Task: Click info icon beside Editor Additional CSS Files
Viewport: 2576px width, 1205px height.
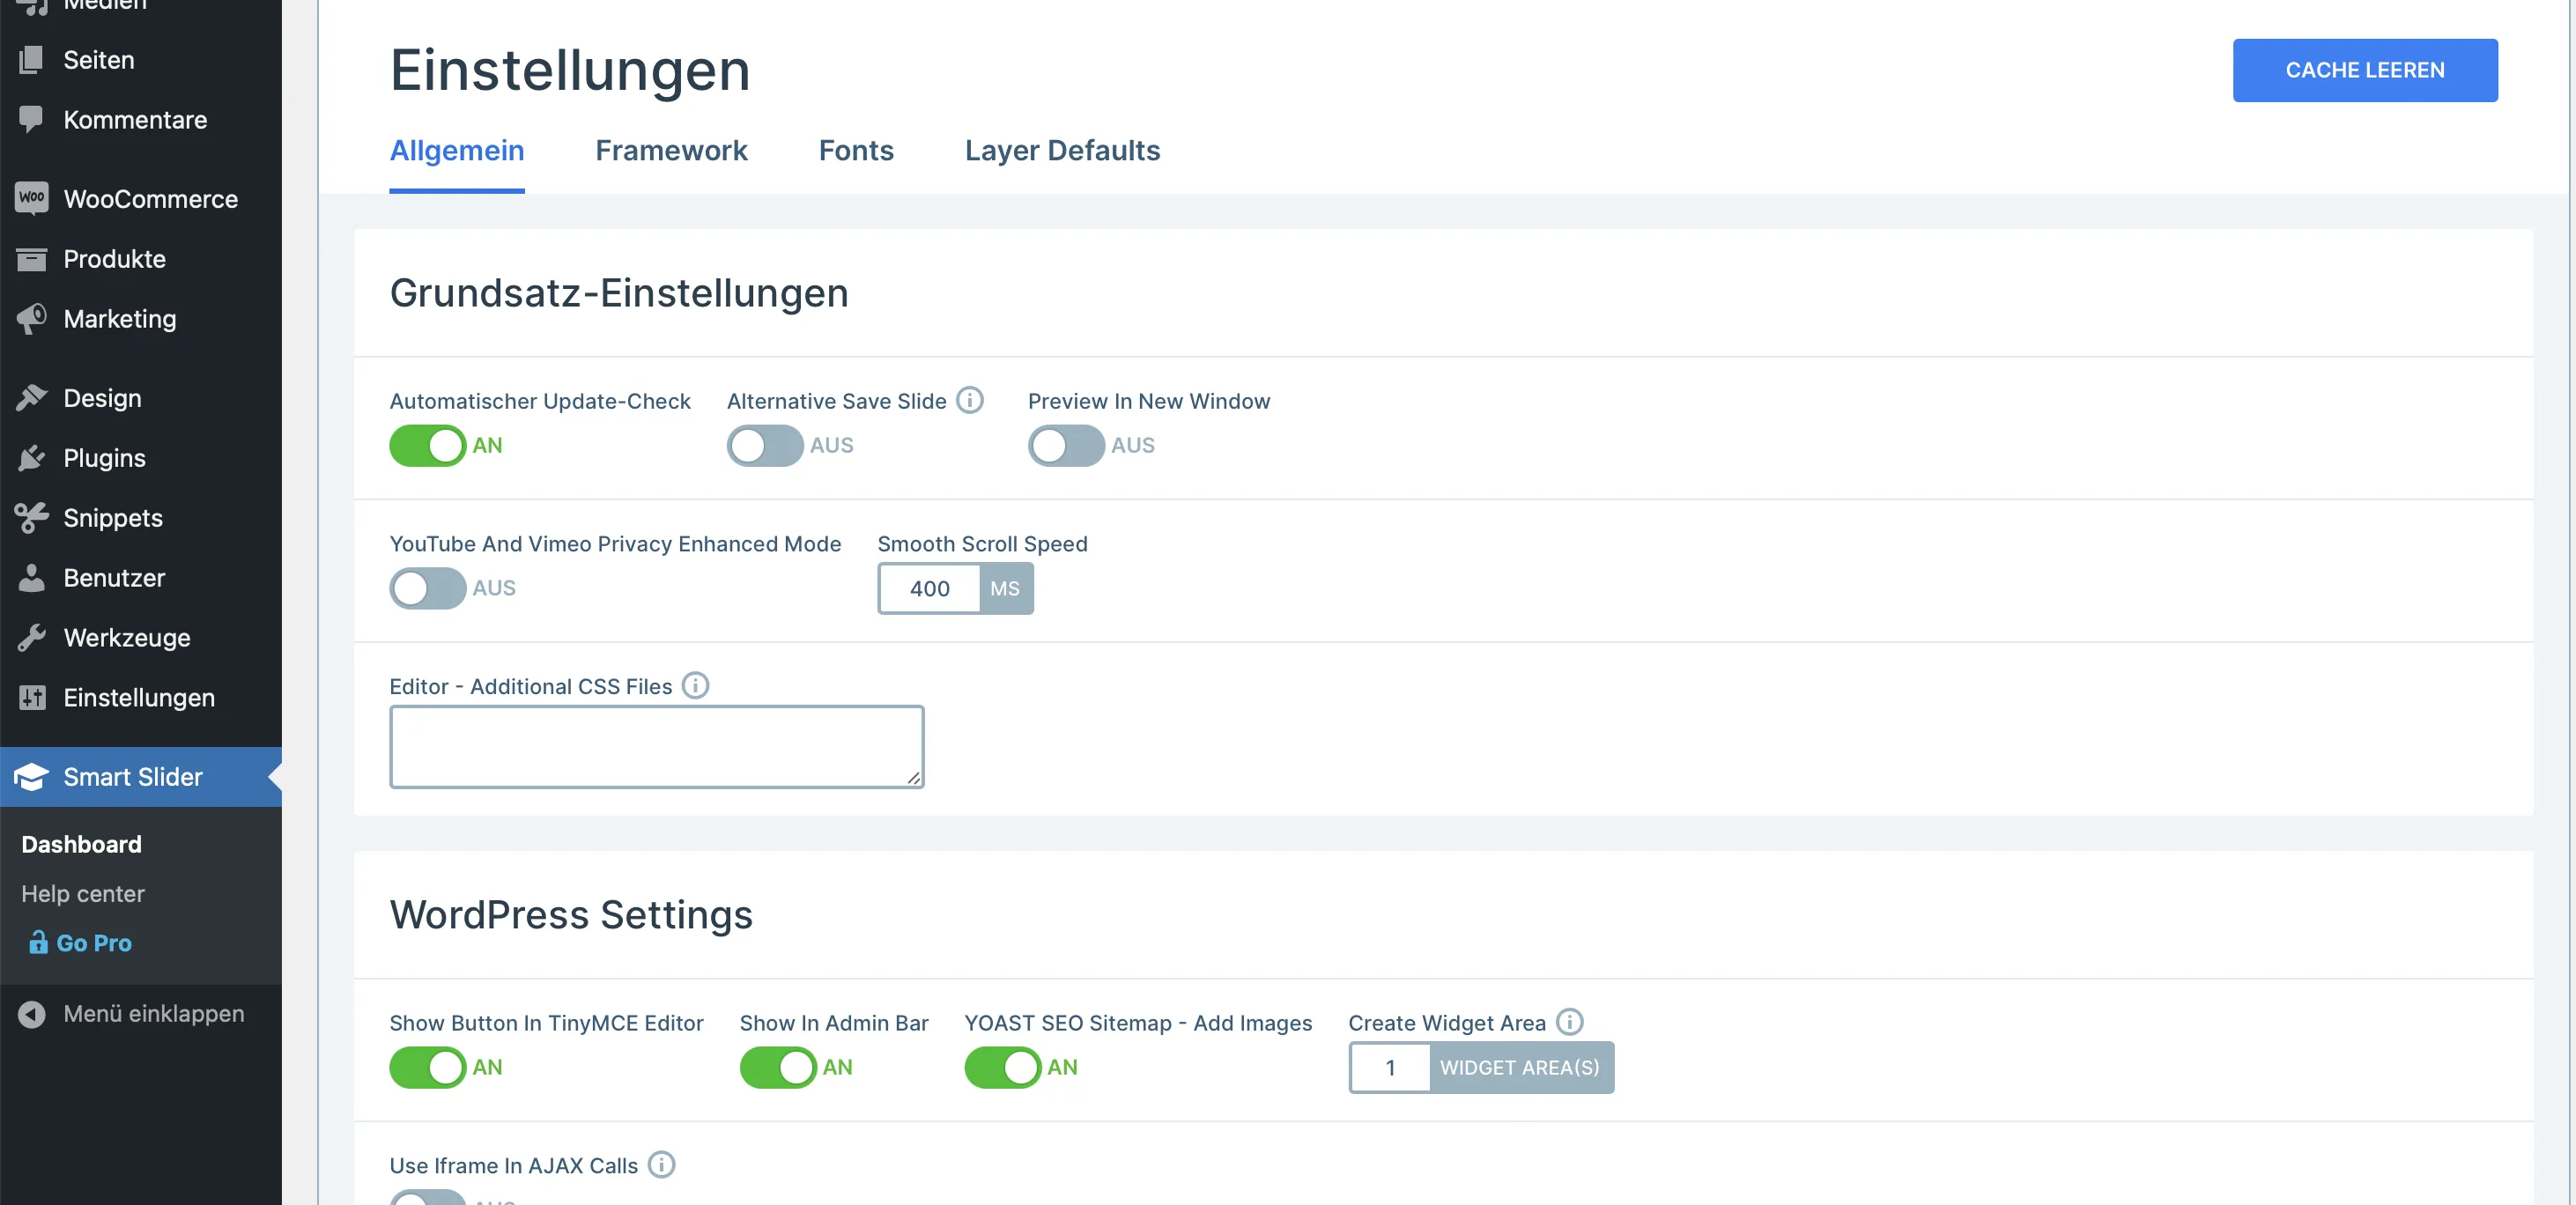Action: [695, 685]
